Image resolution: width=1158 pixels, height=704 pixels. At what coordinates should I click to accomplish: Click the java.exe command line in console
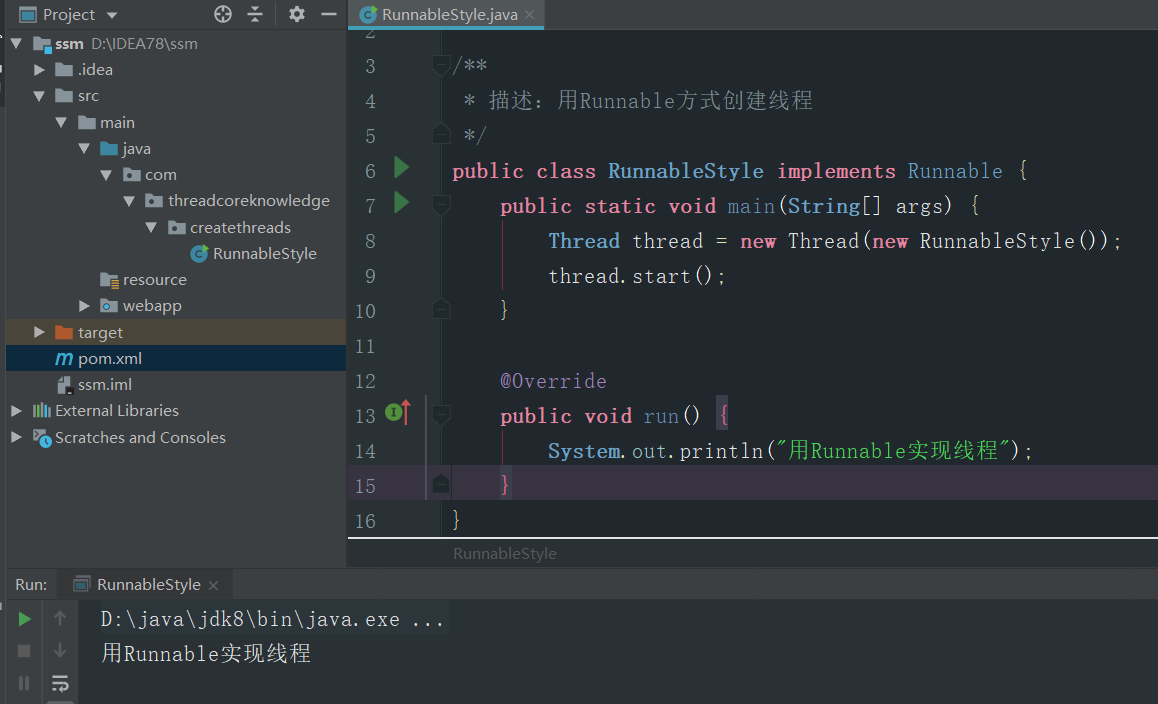click(272, 619)
